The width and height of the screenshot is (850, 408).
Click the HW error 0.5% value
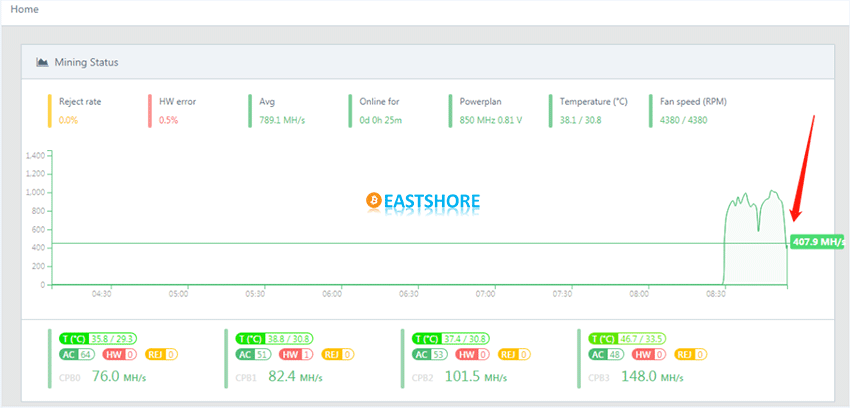coord(169,120)
